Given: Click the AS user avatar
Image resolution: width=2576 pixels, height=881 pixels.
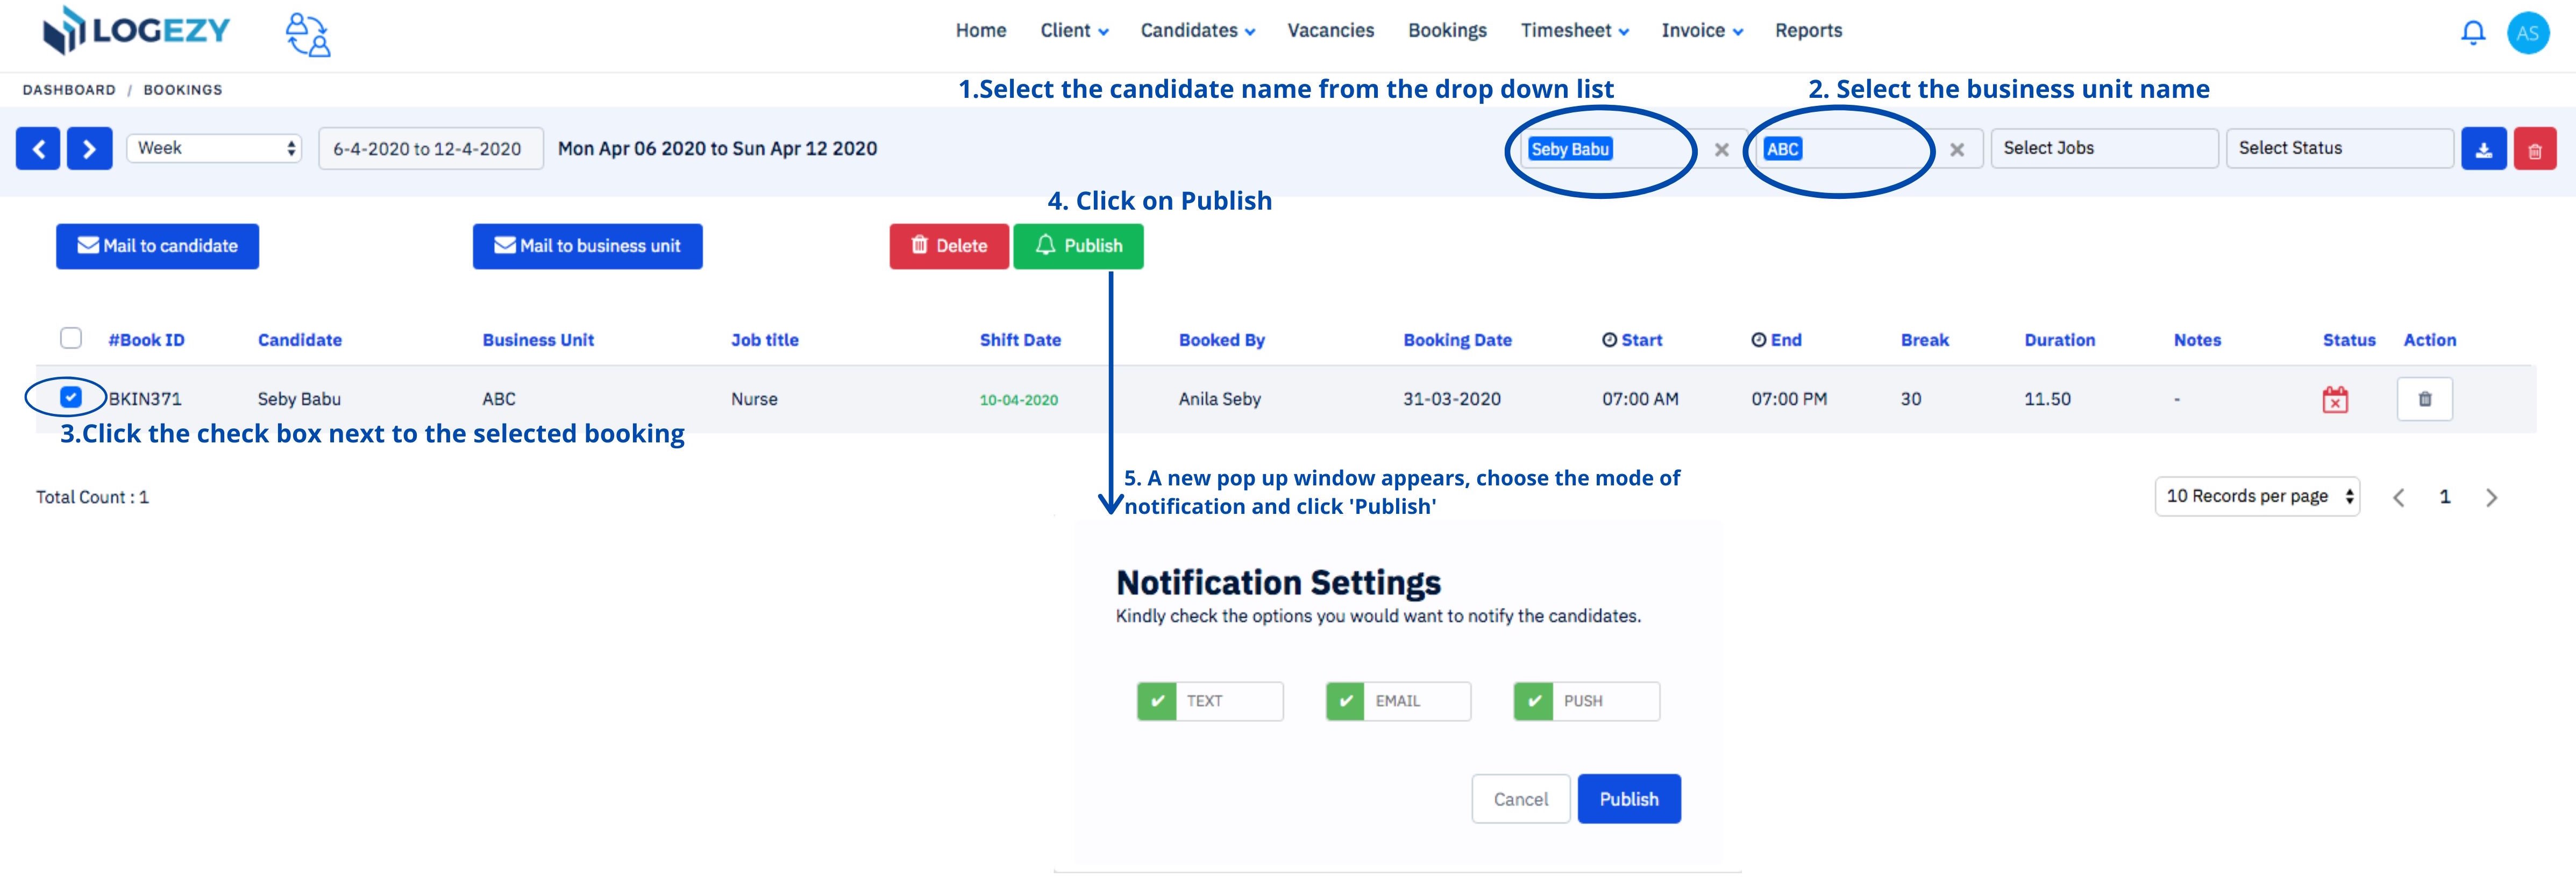Looking at the screenshot, I should pos(2528,33).
